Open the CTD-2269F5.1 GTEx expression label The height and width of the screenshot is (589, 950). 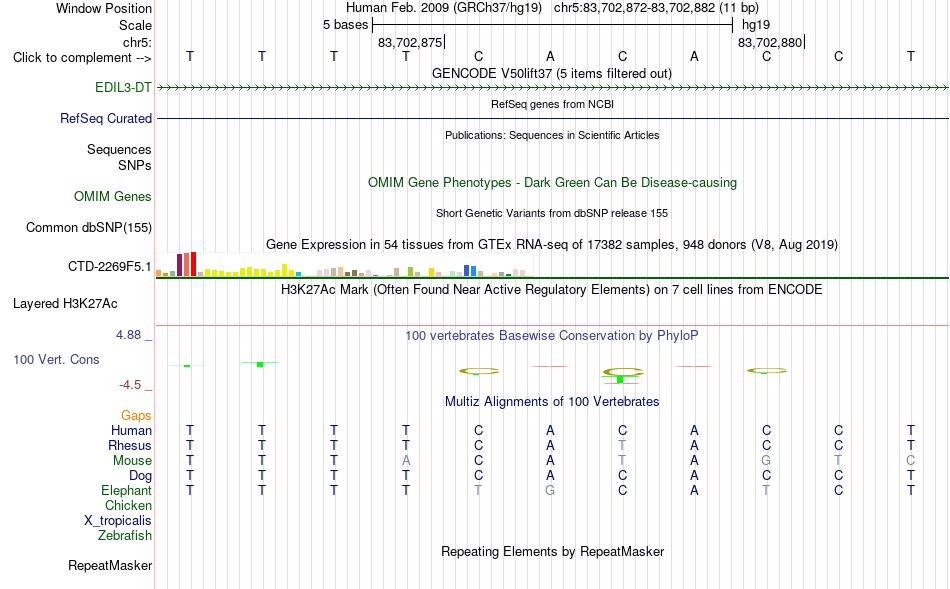(110, 266)
